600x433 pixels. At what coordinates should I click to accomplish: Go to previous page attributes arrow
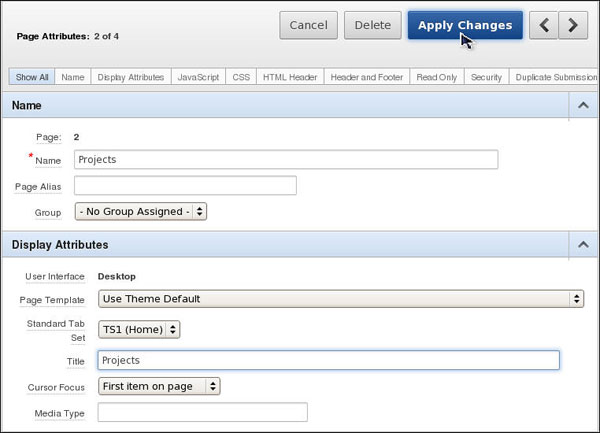click(x=543, y=26)
